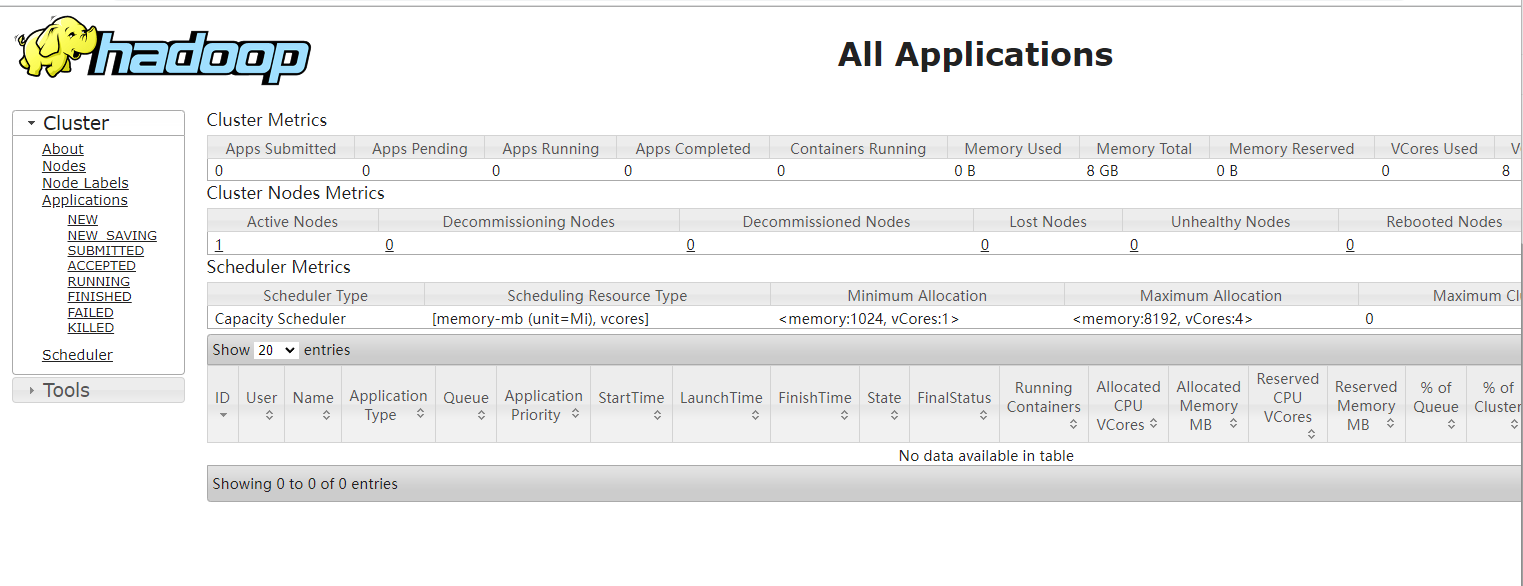Expand the Tools section
Screen dimensions: 1523x586
point(98,390)
